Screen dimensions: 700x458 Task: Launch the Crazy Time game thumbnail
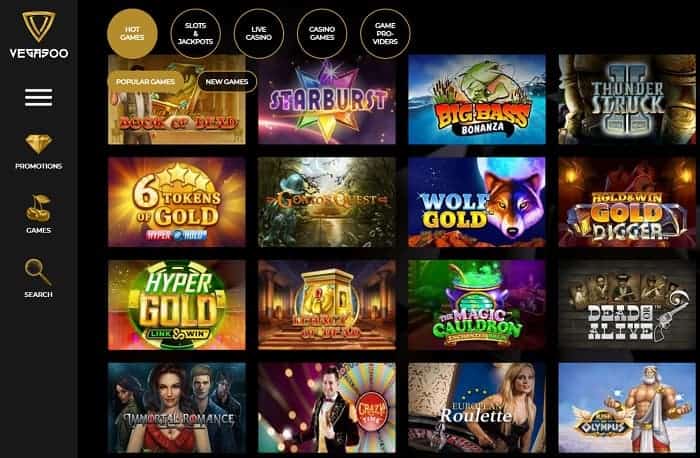[327, 408]
